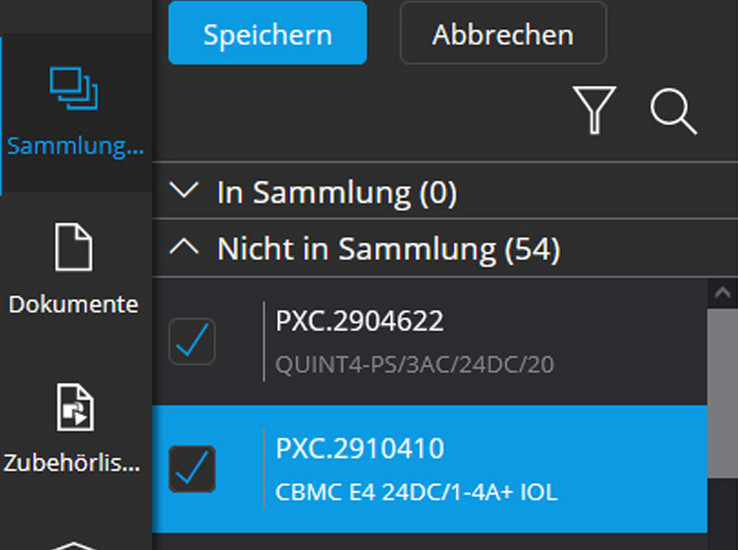Click the Sammlung stacked-squares sidebar icon
The image size is (738, 550).
[x=74, y=88]
